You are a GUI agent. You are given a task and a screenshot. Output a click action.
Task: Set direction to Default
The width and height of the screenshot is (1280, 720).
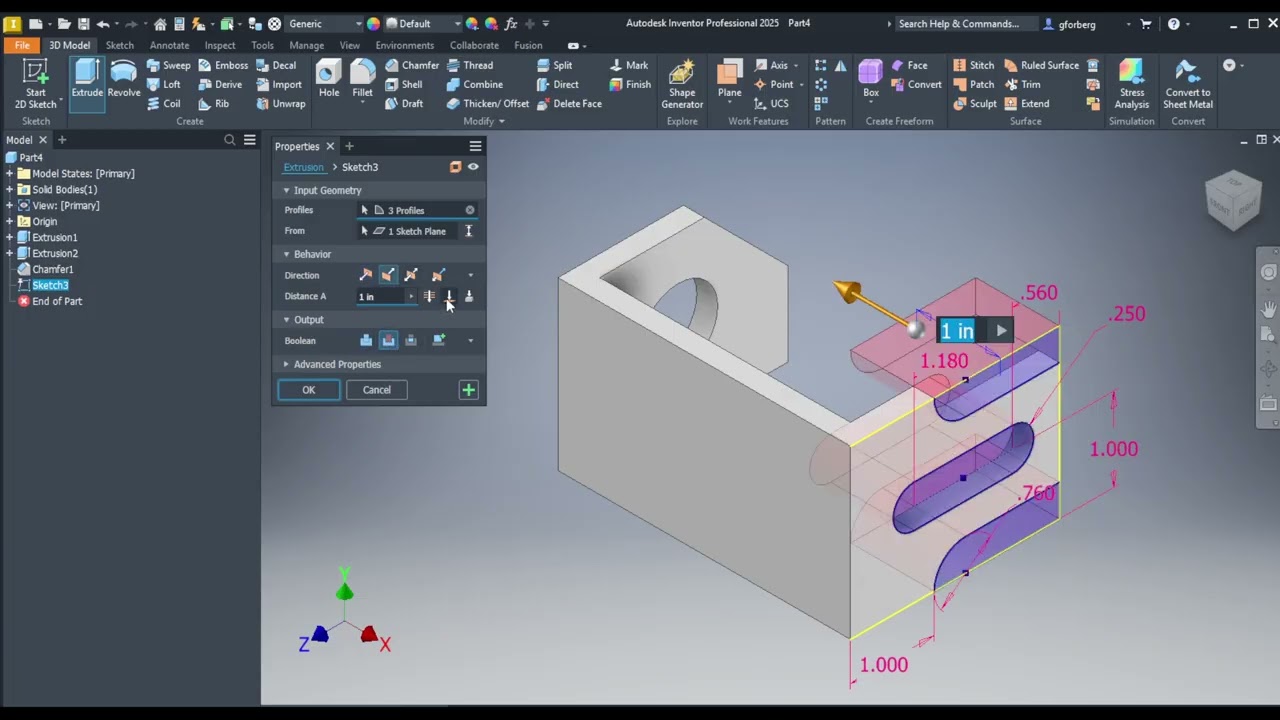click(x=366, y=275)
